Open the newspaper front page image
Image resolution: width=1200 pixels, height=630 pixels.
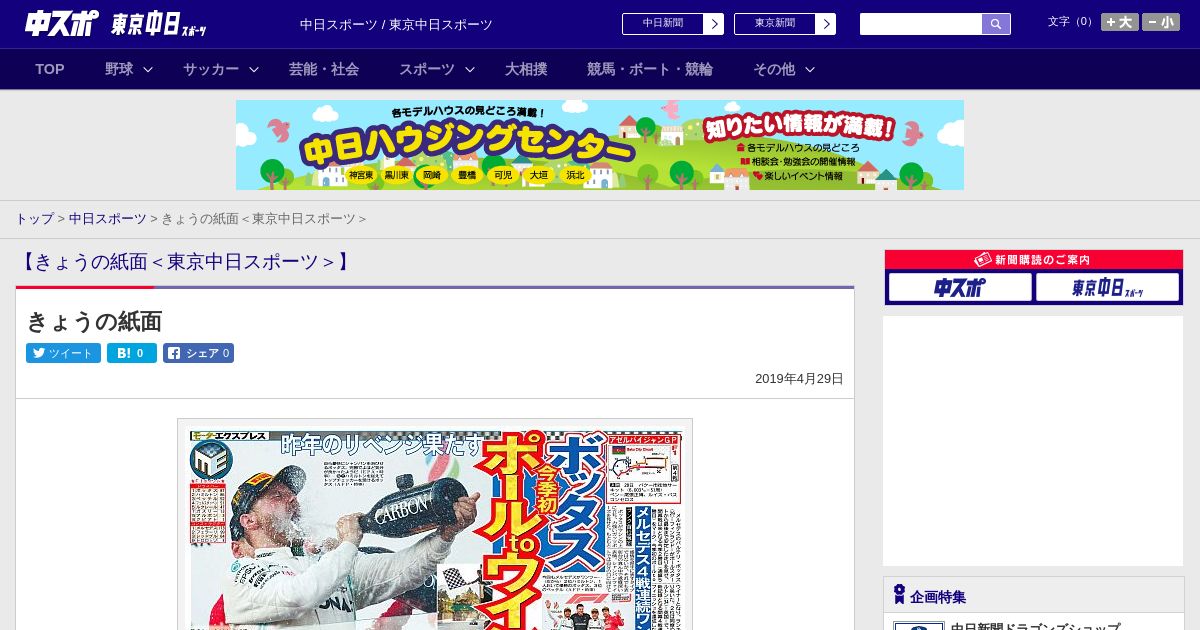[435, 524]
